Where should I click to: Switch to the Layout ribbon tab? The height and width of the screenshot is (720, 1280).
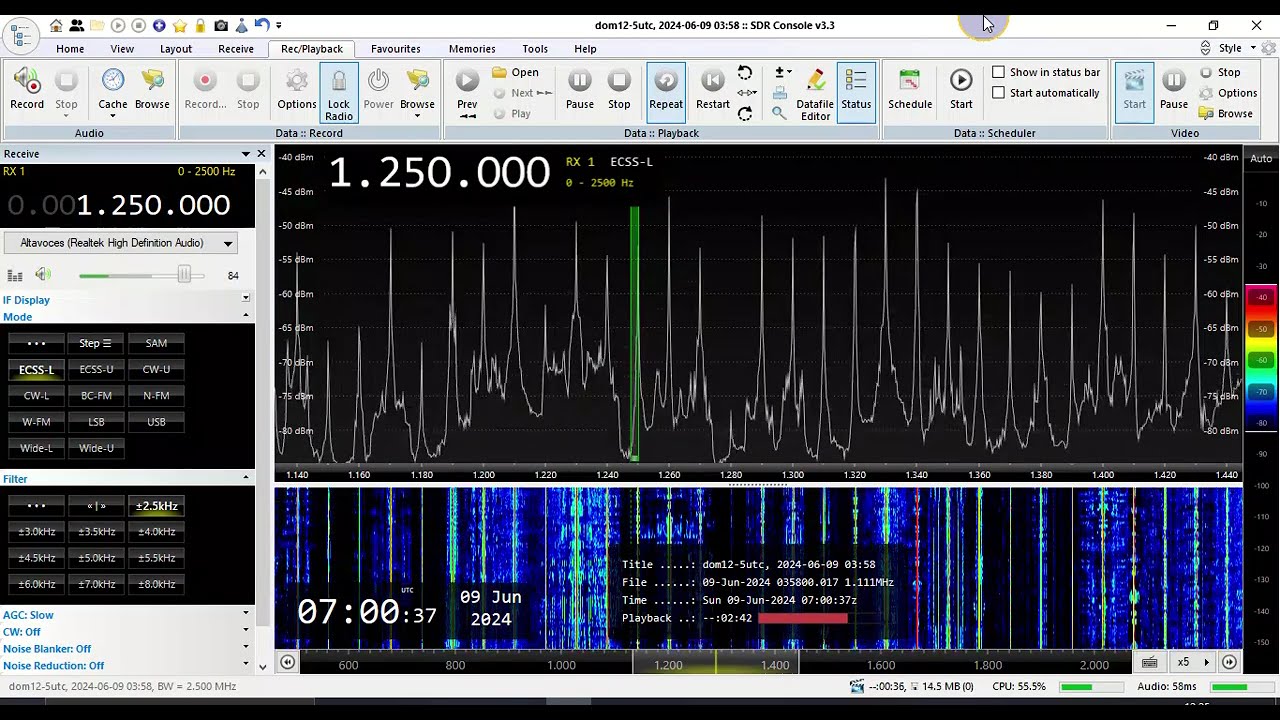176,48
